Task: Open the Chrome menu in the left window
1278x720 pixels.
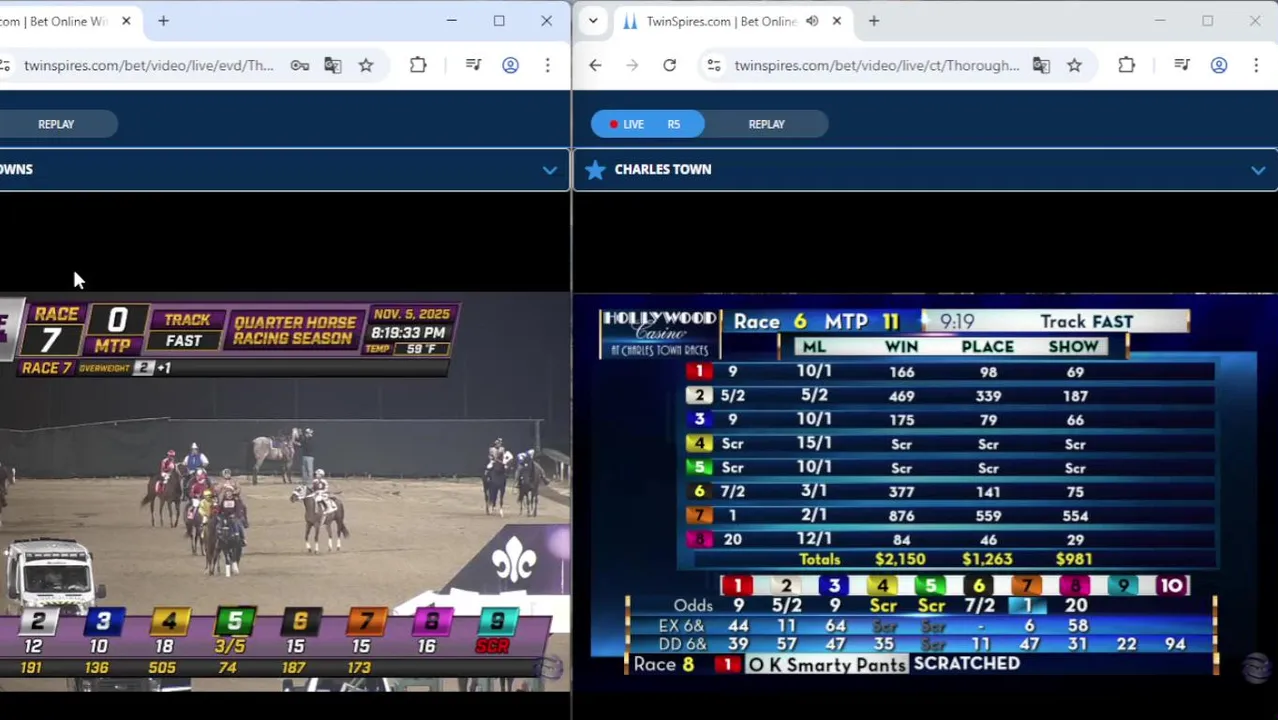Action: (547, 65)
